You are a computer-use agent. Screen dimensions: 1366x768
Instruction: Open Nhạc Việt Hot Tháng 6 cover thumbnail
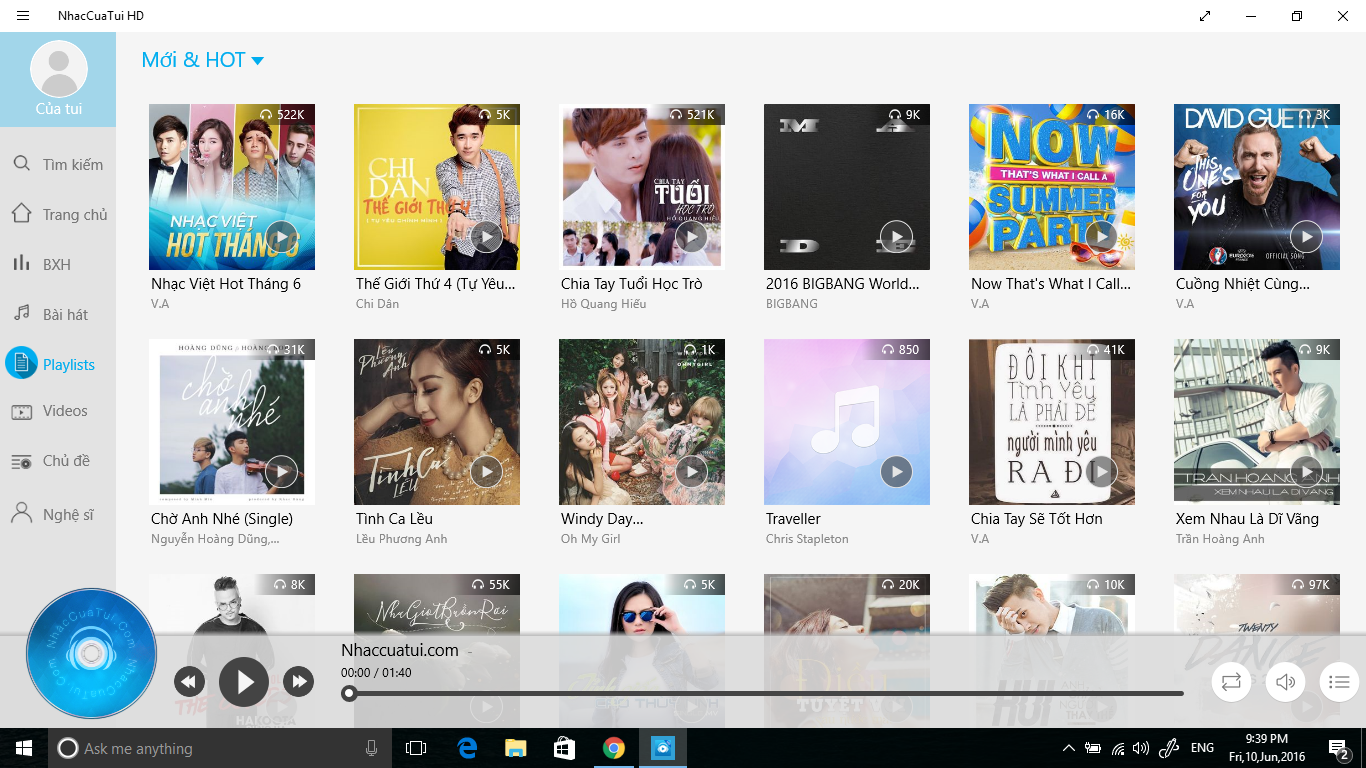tap(232, 187)
